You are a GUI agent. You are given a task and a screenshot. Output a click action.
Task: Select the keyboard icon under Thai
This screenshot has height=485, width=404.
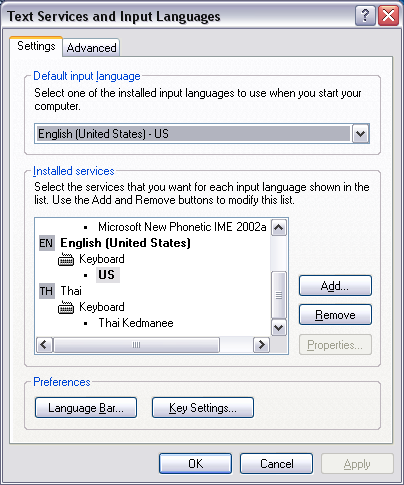pyautogui.click(x=66, y=307)
